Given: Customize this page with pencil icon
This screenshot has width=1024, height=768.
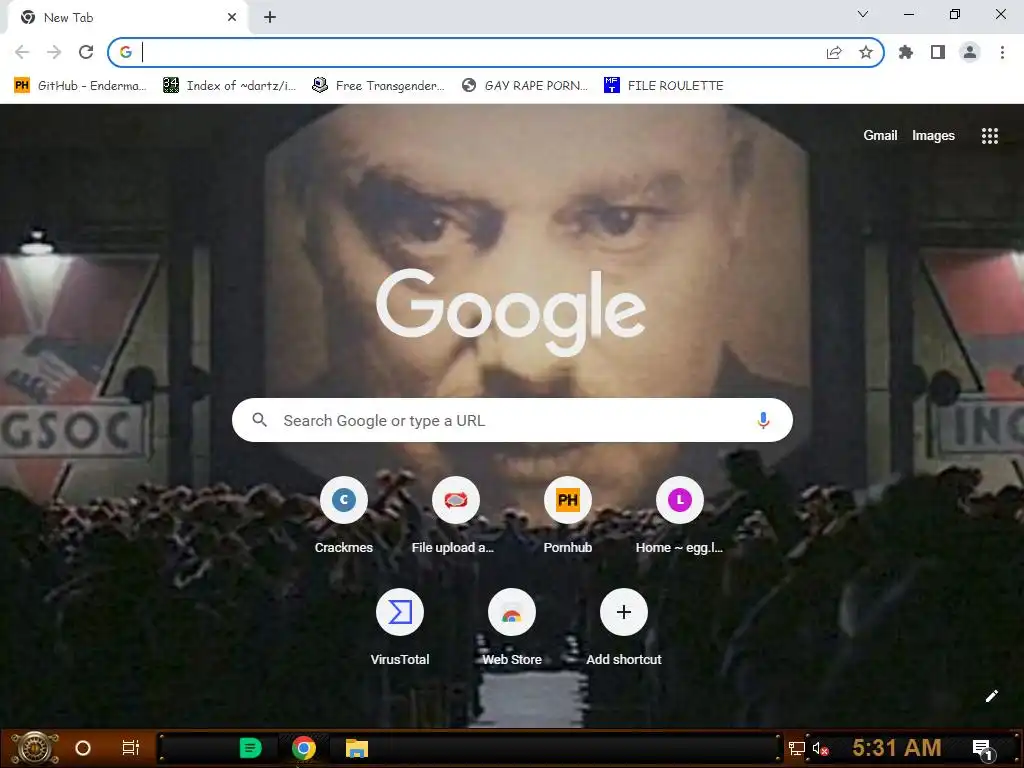Looking at the screenshot, I should pyautogui.click(x=991, y=696).
